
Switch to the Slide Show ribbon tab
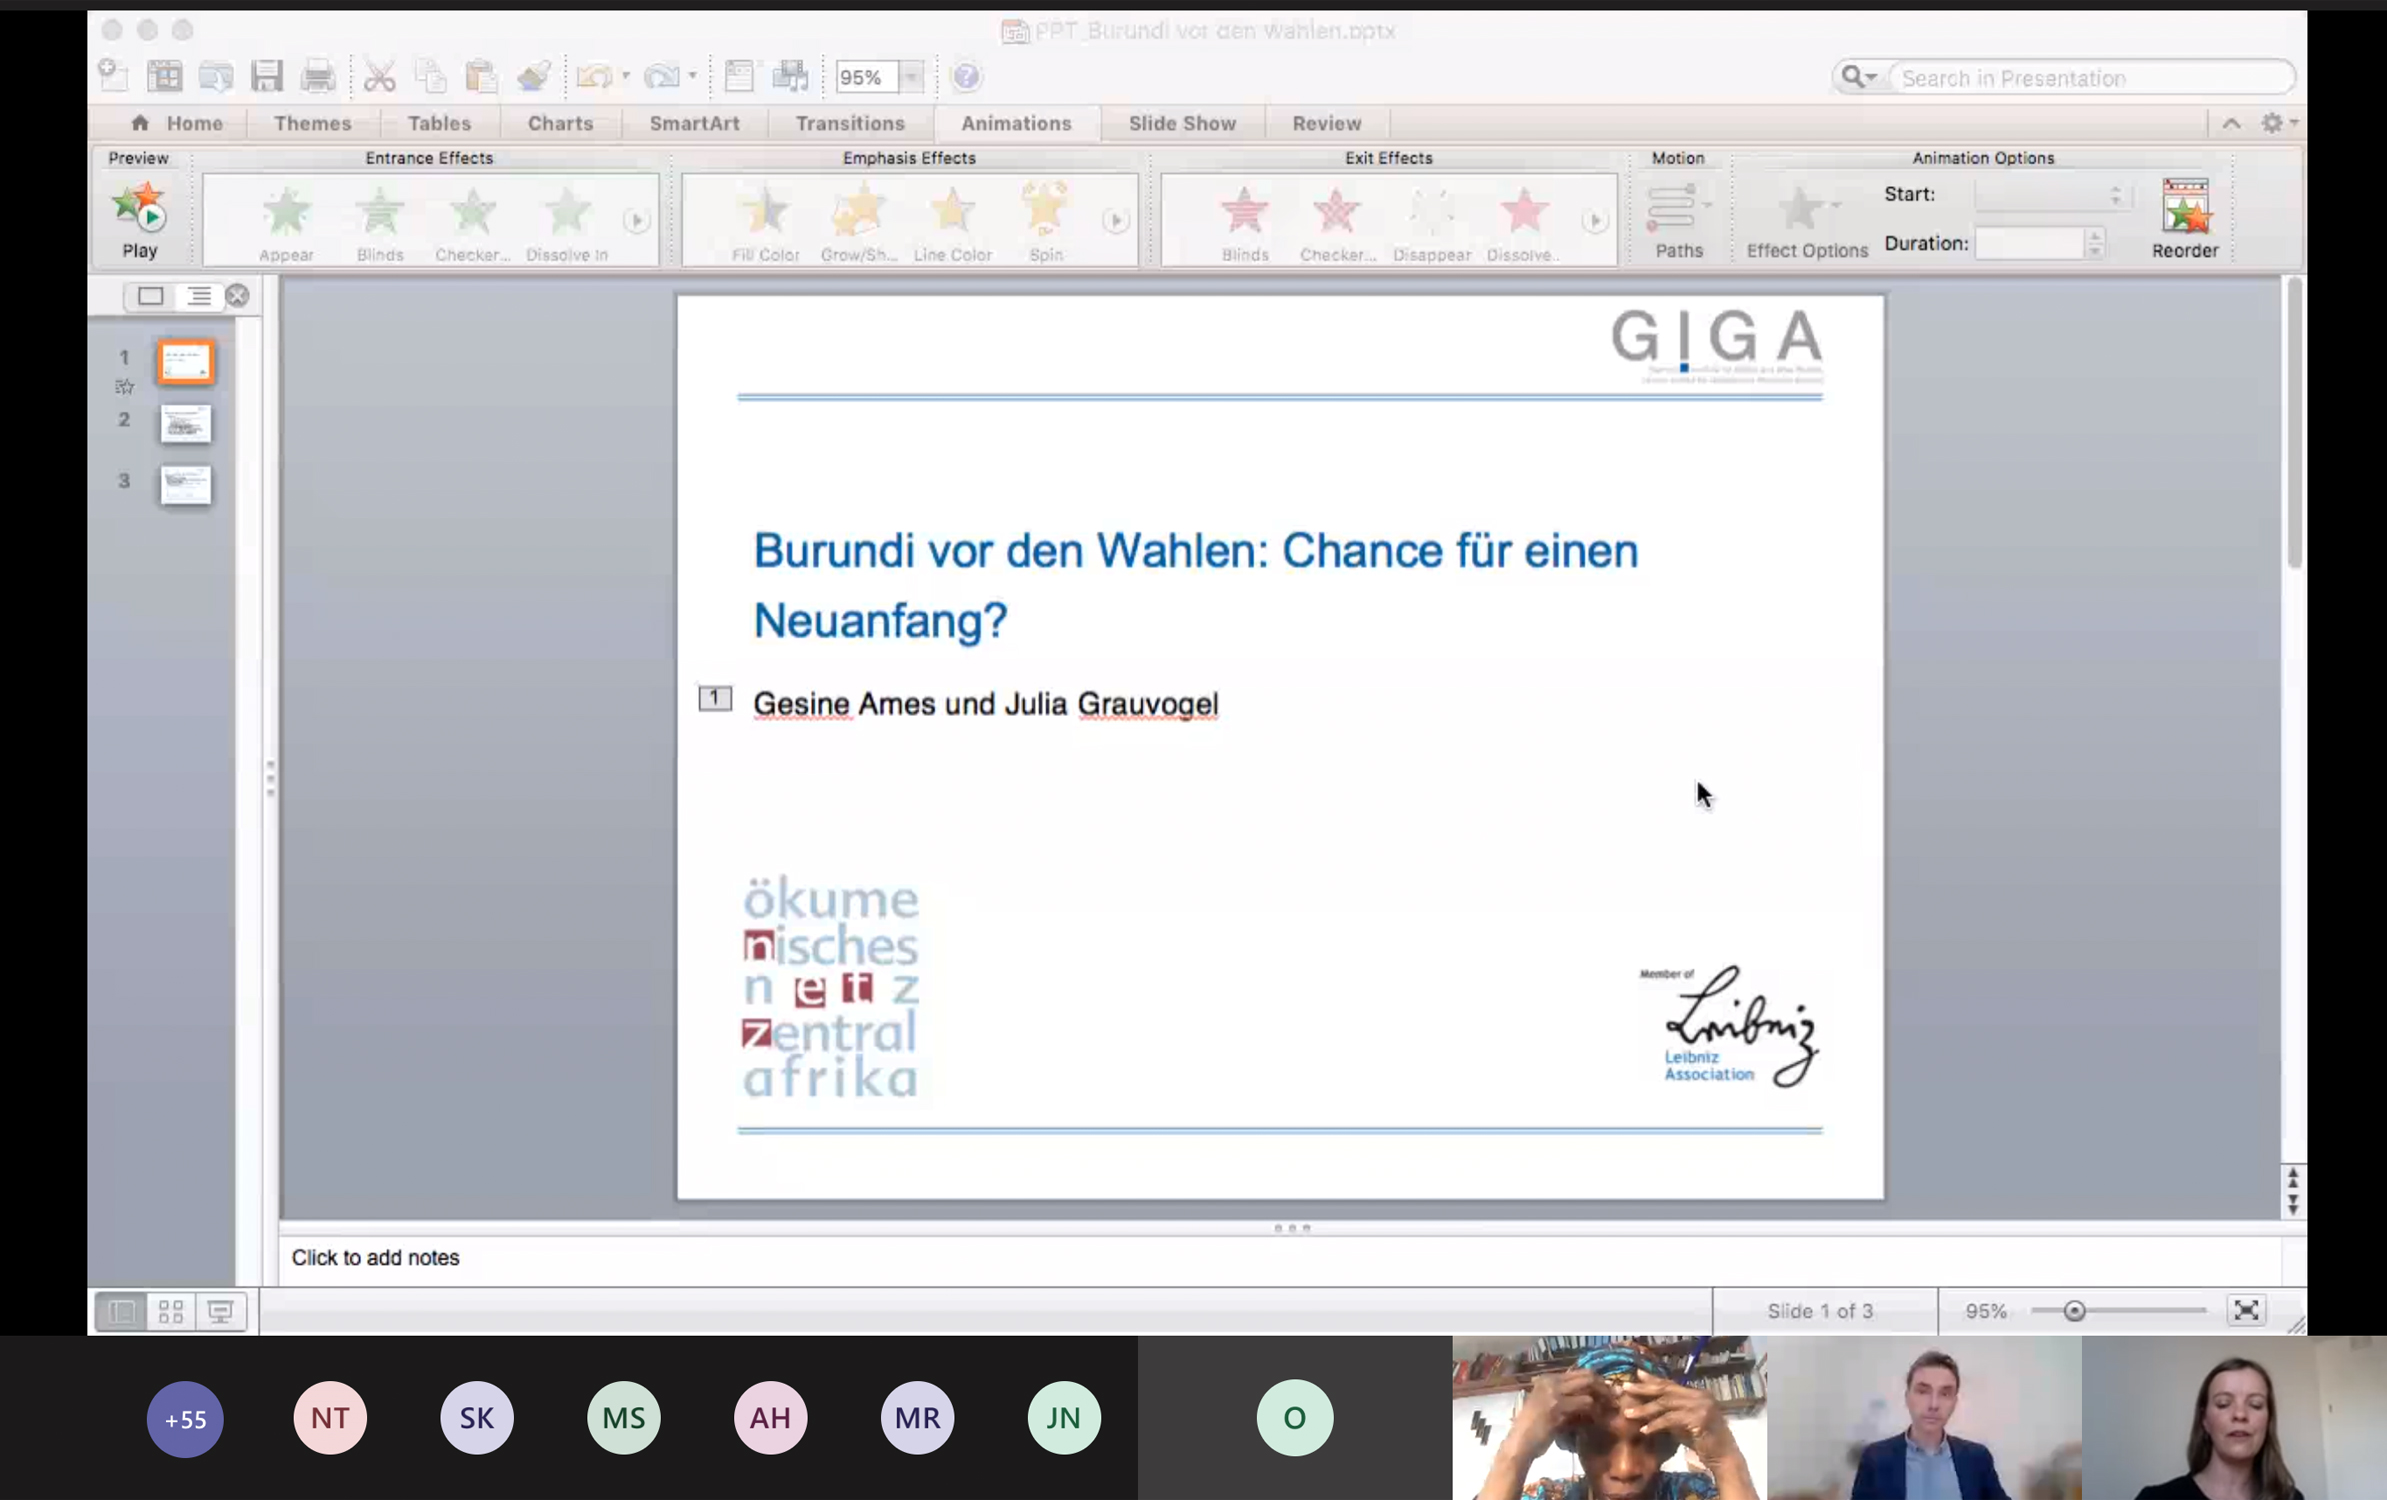pyautogui.click(x=1181, y=122)
